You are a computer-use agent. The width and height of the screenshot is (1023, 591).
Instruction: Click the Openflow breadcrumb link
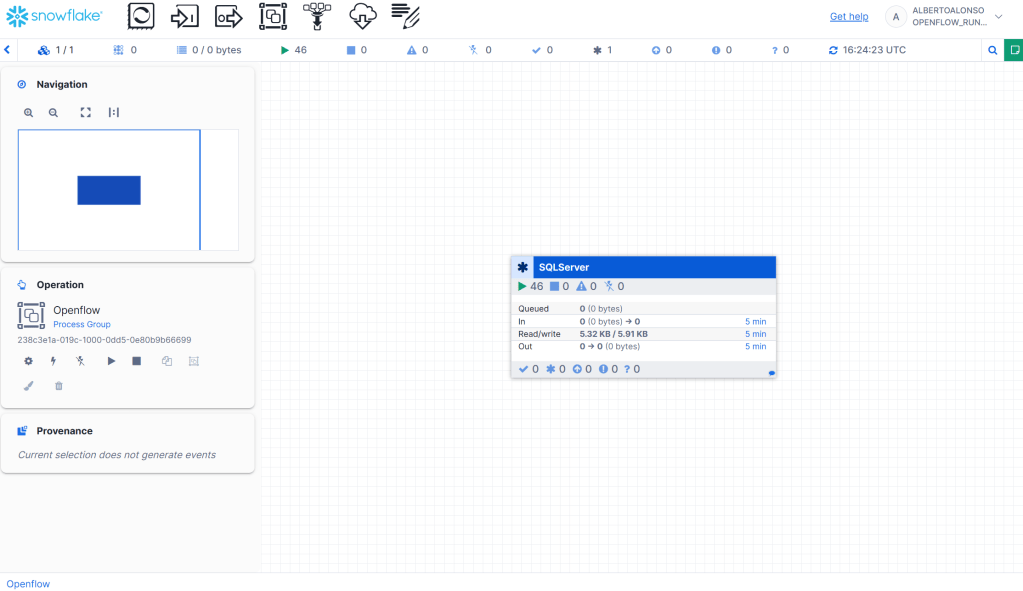28,584
